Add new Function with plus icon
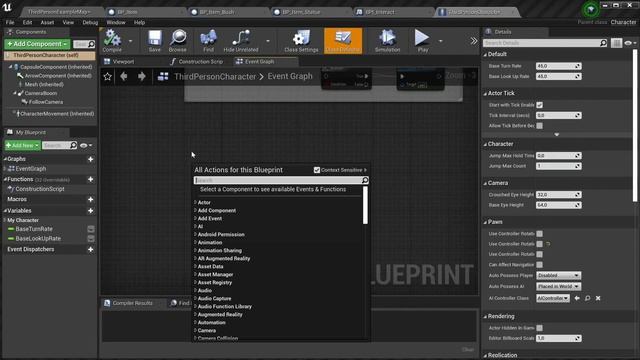Image resolution: width=640 pixels, height=360 pixels. tap(91, 179)
